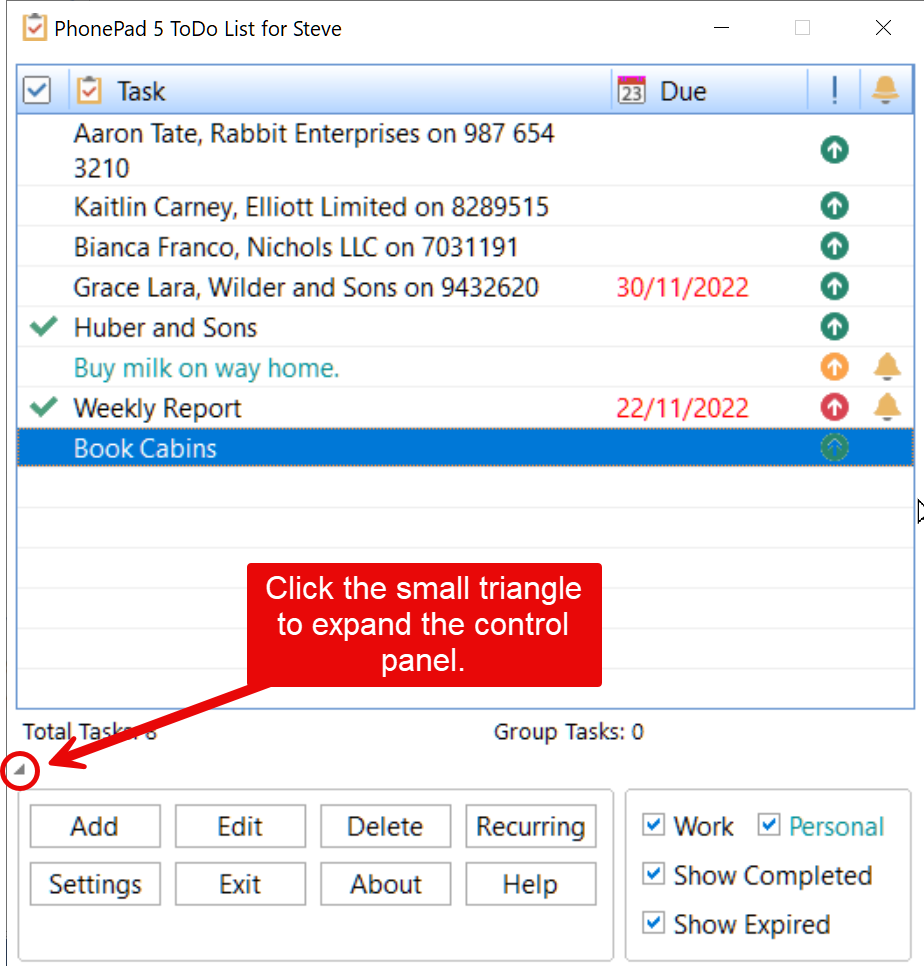Click completed checkmark on Huber and Sons
The width and height of the screenshot is (924, 966).
44,327
